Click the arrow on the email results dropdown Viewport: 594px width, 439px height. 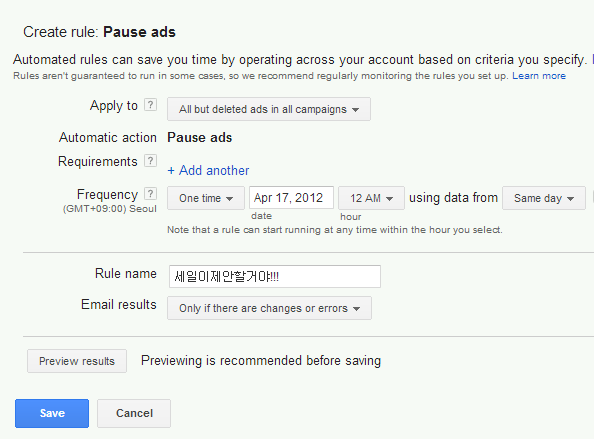pos(356,309)
